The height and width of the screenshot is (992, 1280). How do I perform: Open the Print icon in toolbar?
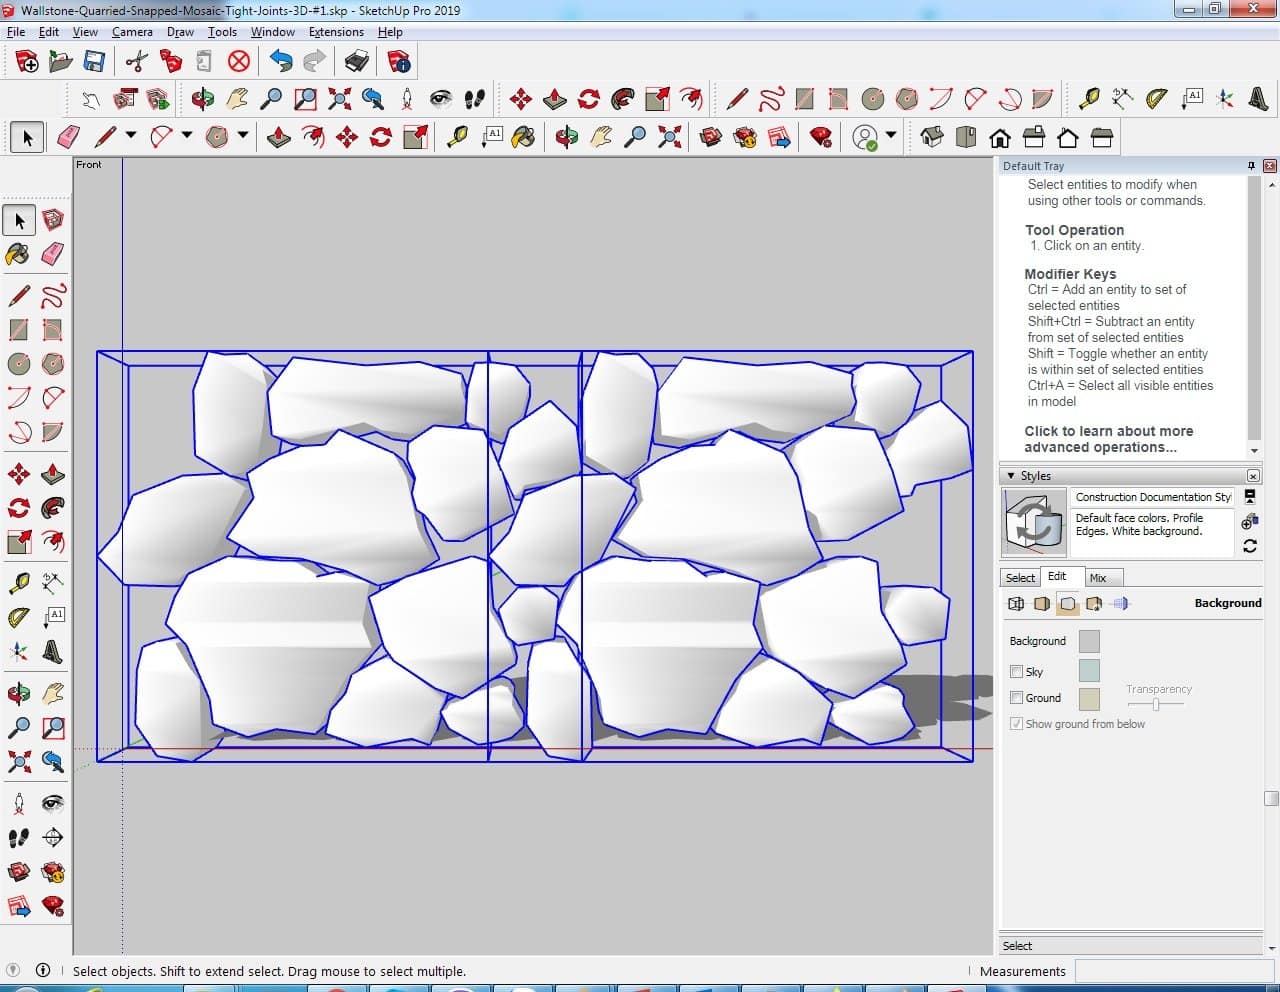coord(357,62)
